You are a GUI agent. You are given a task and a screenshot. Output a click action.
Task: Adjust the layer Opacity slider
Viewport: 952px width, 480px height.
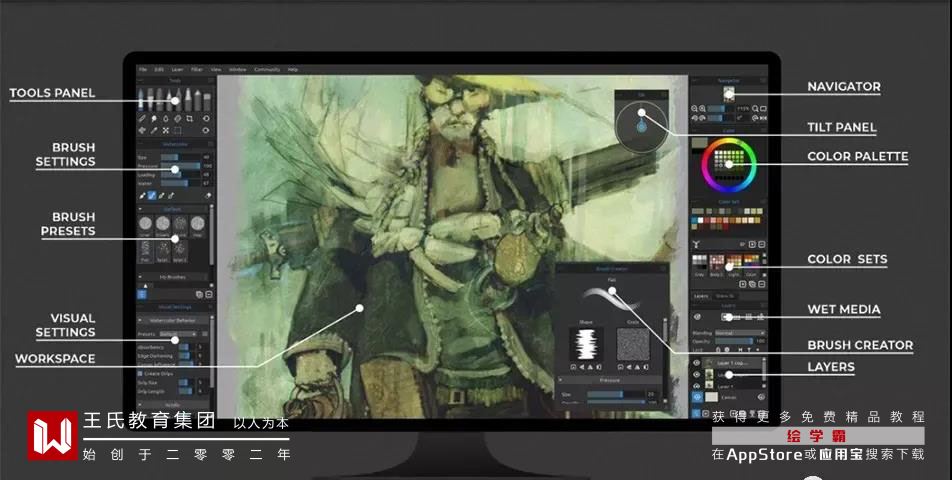(x=734, y=341)
